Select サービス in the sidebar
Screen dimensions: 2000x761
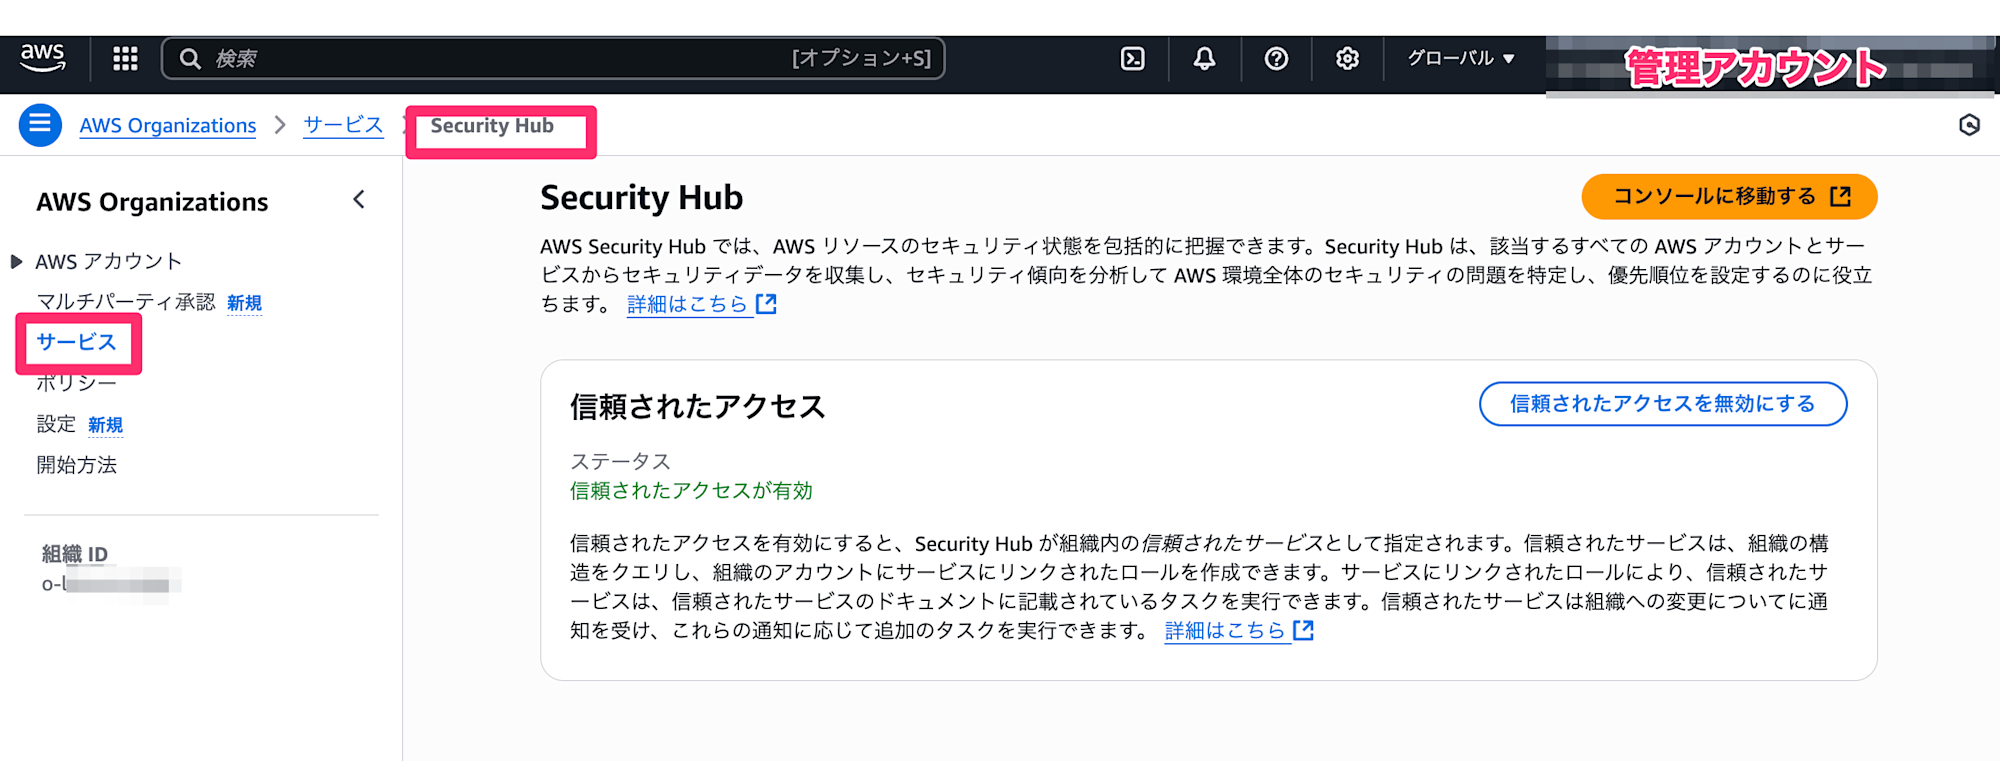pyautogui.click(x=77, y=342)
